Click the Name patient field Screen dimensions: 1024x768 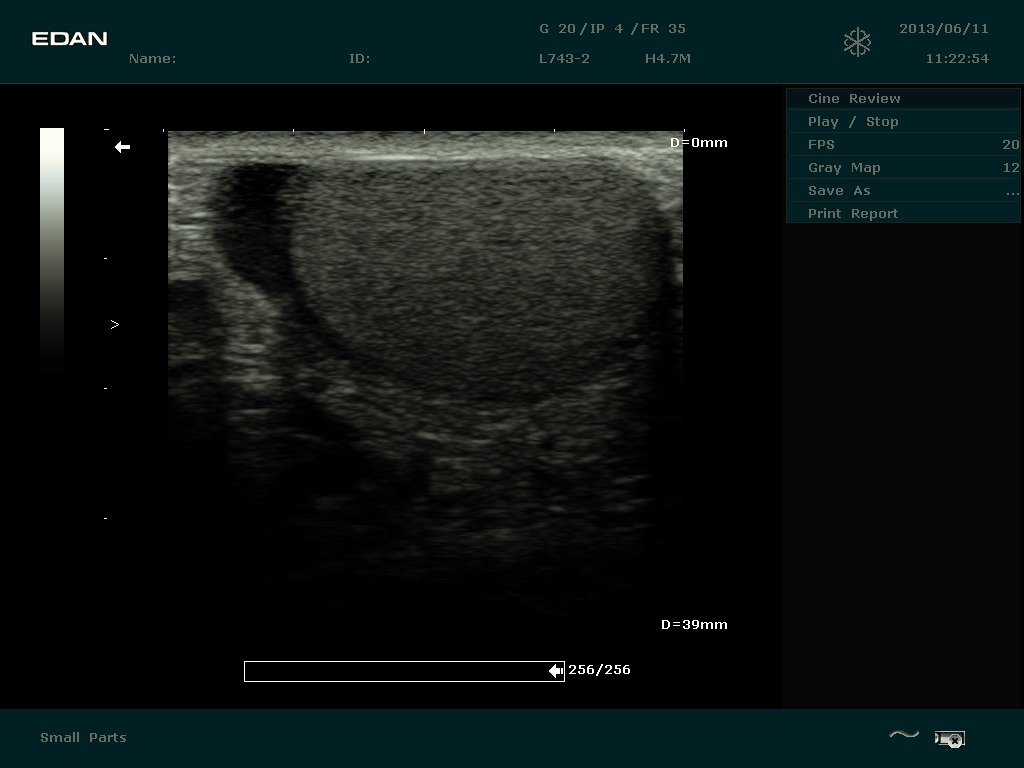pyautogui.click(x=152, y=58)
